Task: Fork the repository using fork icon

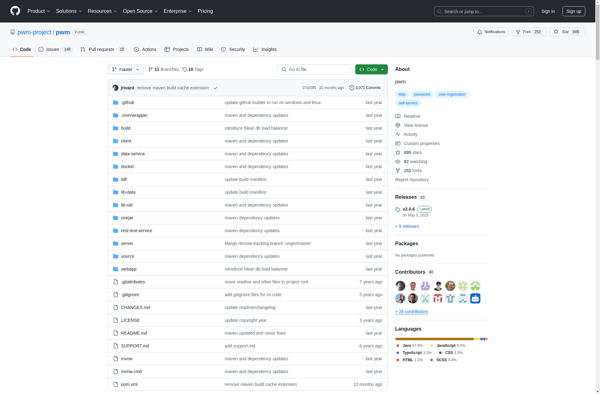Action: [x=518, y=32]
